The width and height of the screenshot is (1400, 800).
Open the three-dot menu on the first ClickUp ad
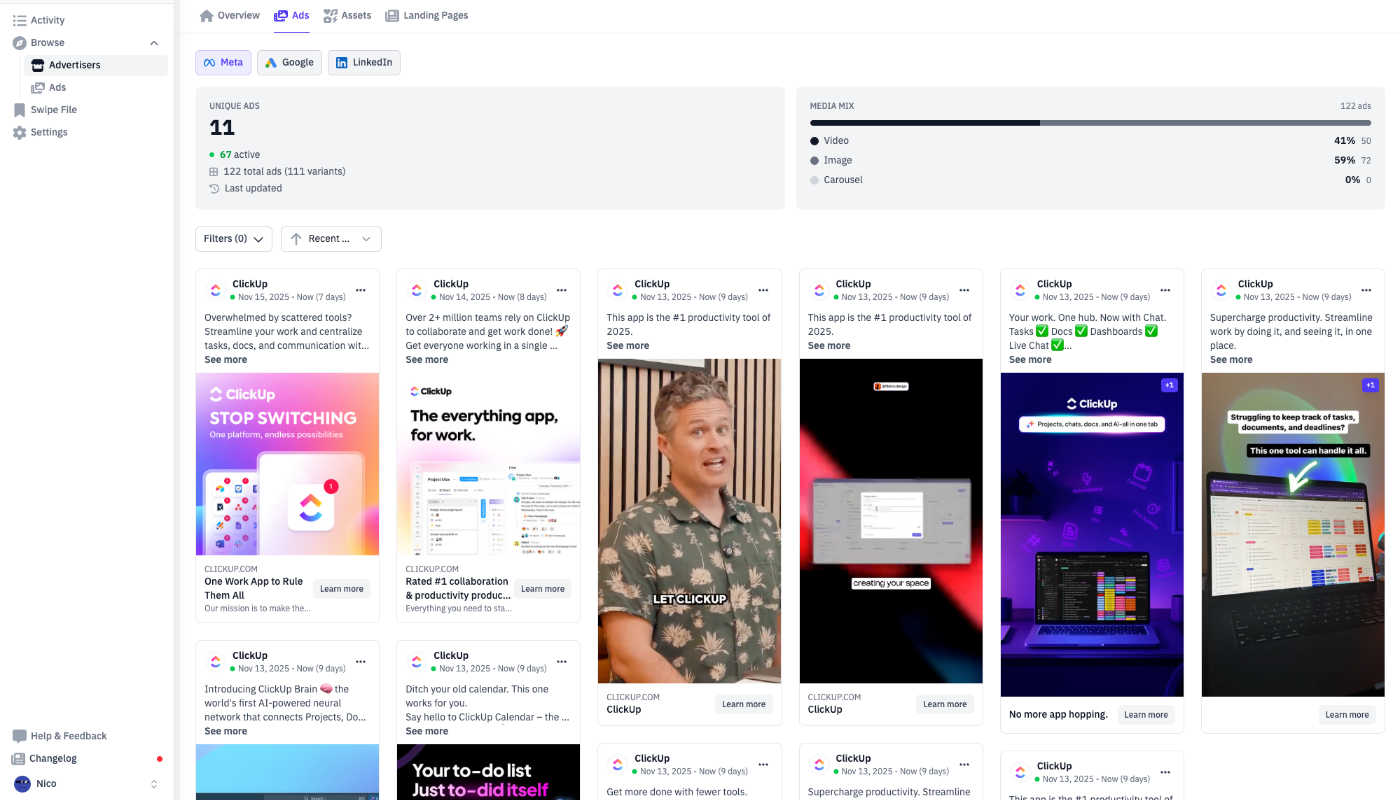point(360,288)
